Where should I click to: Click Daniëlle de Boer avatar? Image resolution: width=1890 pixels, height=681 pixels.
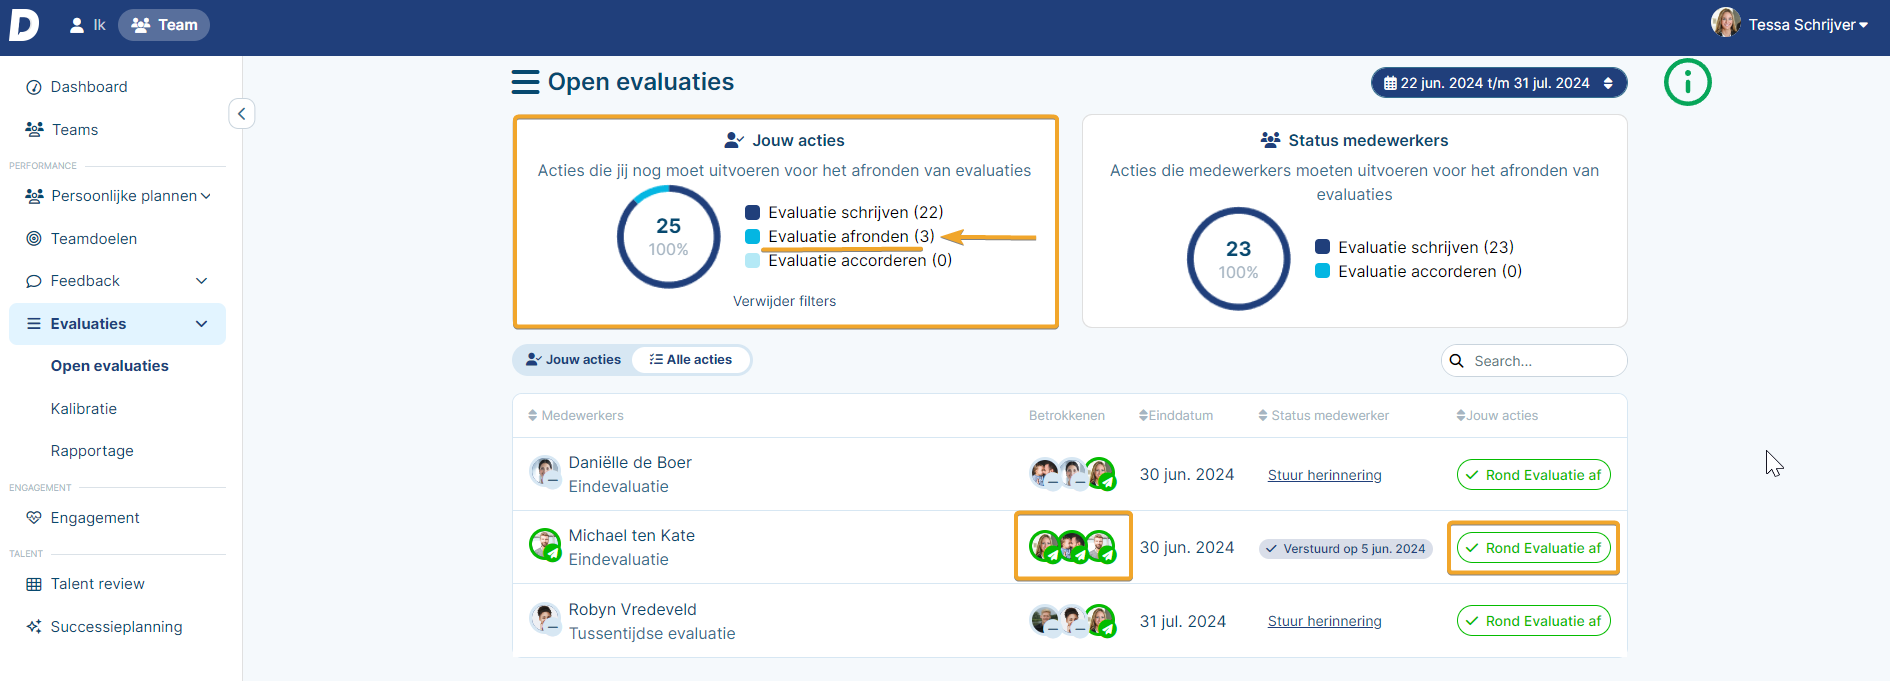pos(545,471)
